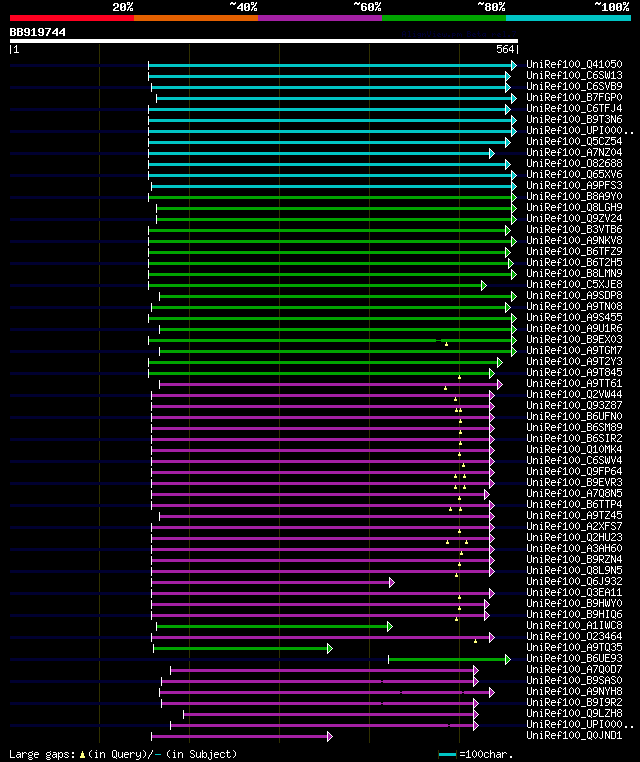
Task: Select the UniRef100_Q5CZ54 label
Action: click(x=574, y=141)
